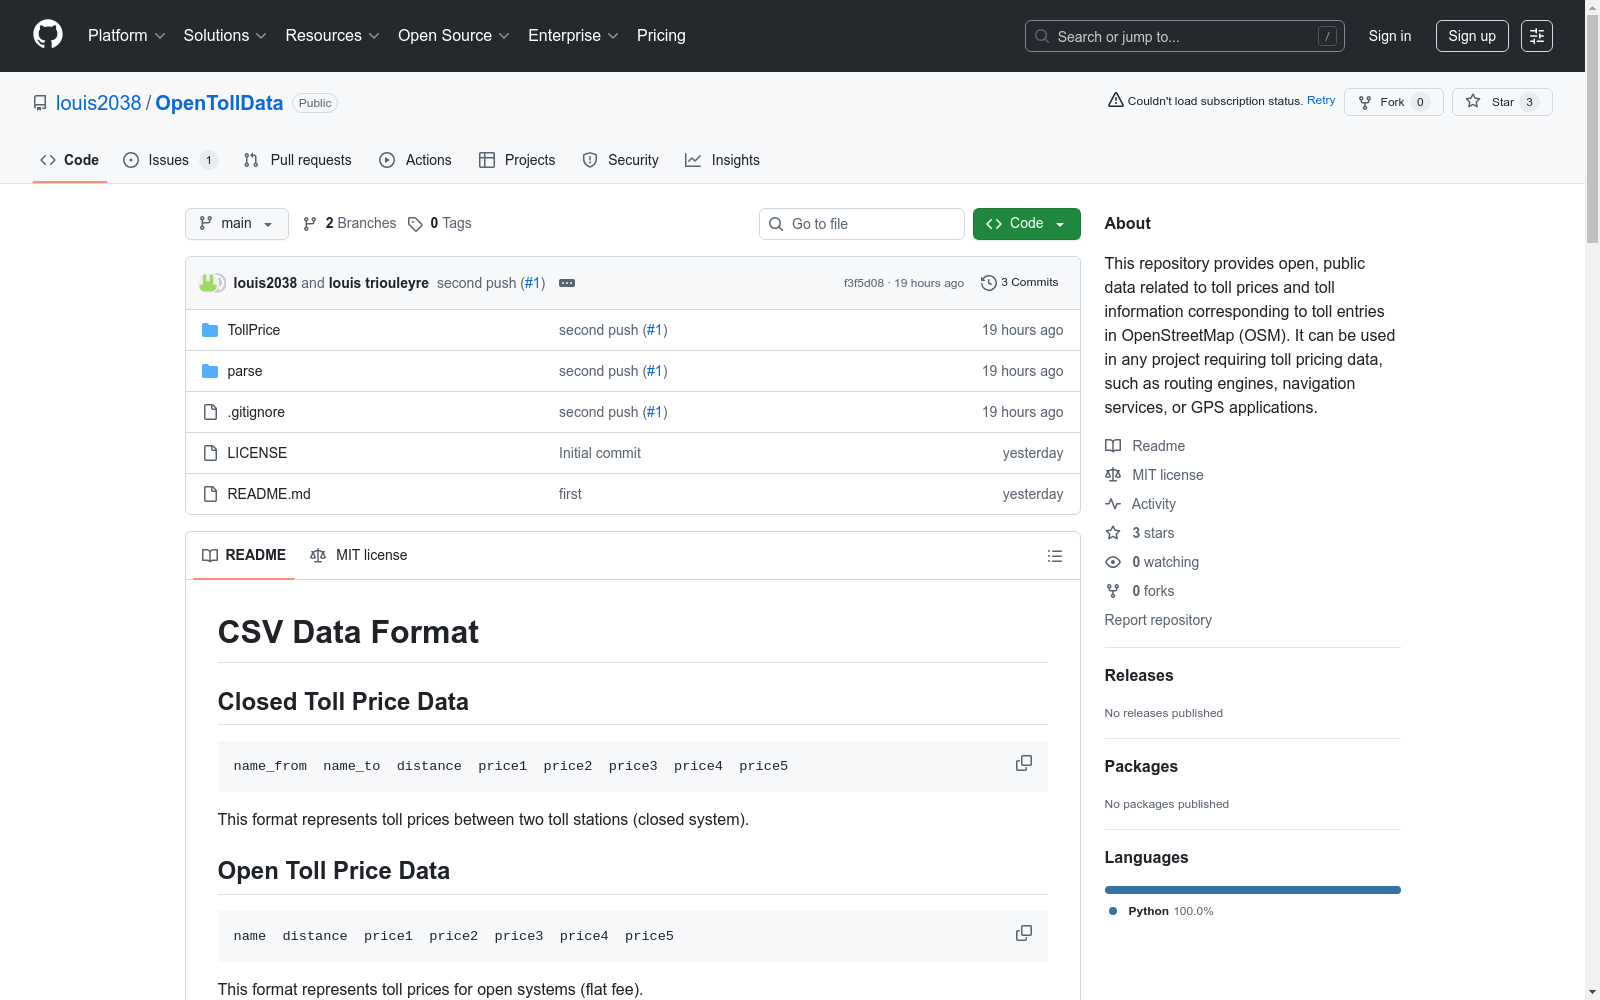
Task: Click the parse folder icon
Action: [x=210, y=371]
